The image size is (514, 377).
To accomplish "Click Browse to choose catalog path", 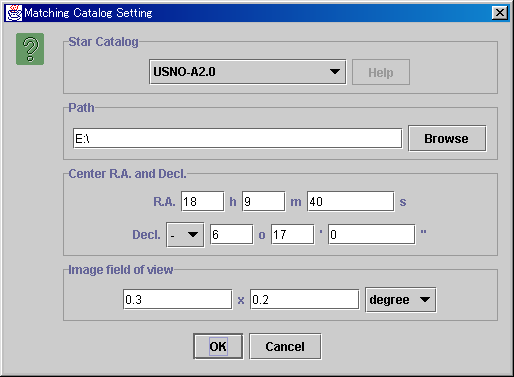I will (x=447, y=138).
